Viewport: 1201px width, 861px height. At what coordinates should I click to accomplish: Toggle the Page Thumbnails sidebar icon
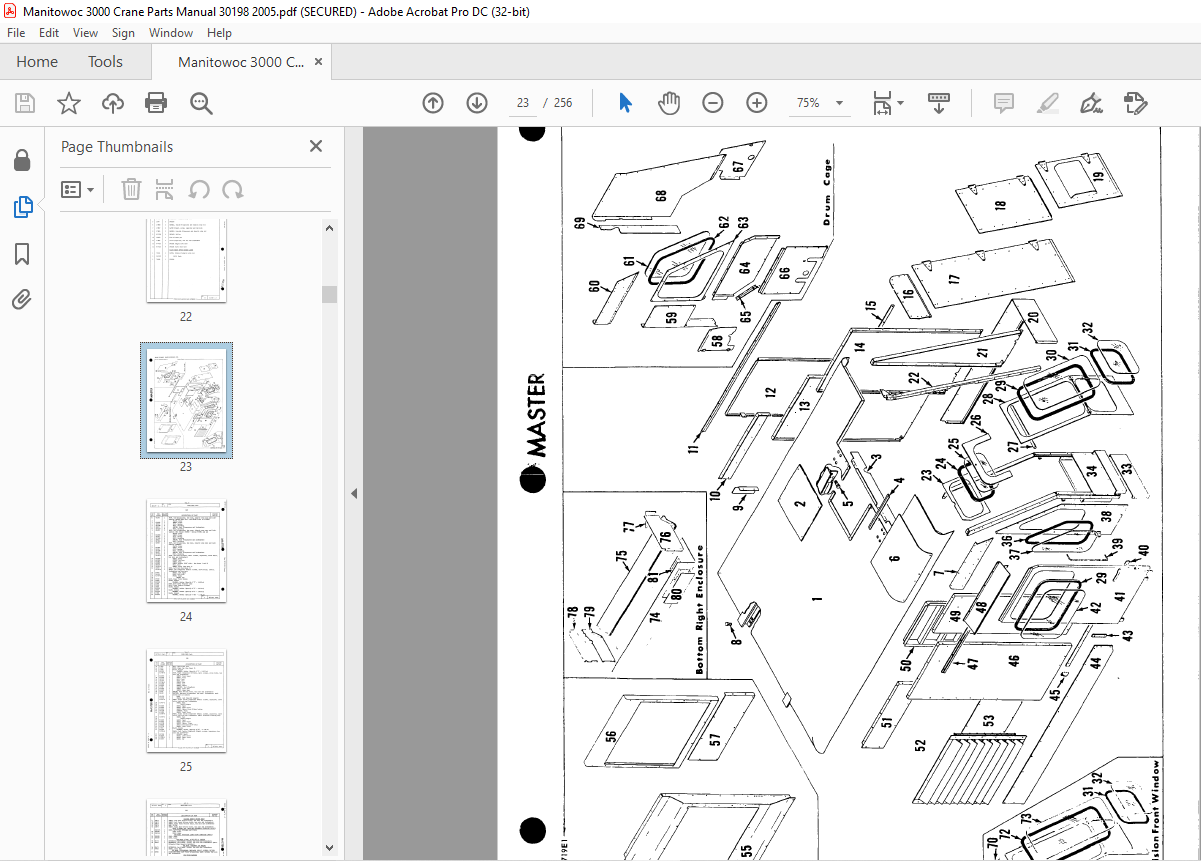[22, 207]
